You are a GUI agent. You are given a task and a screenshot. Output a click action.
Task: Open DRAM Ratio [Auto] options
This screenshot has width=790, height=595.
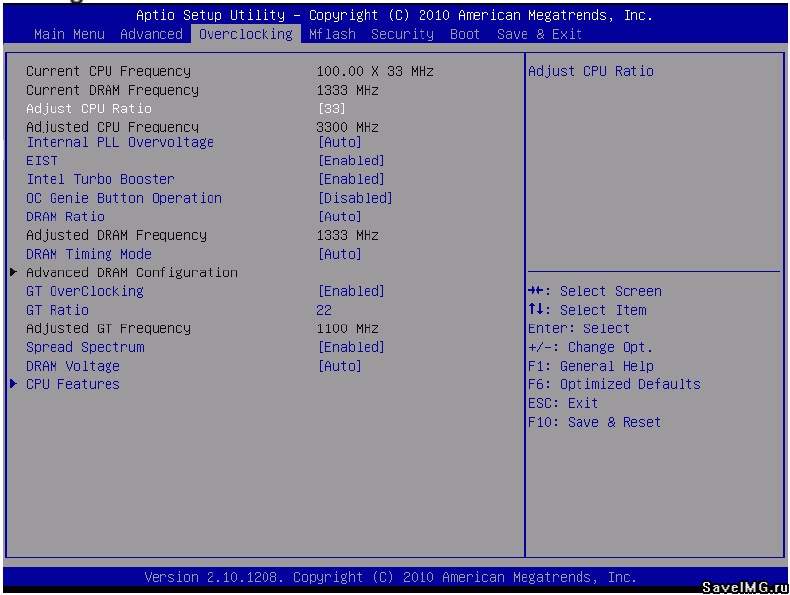(x=340, y=217)
